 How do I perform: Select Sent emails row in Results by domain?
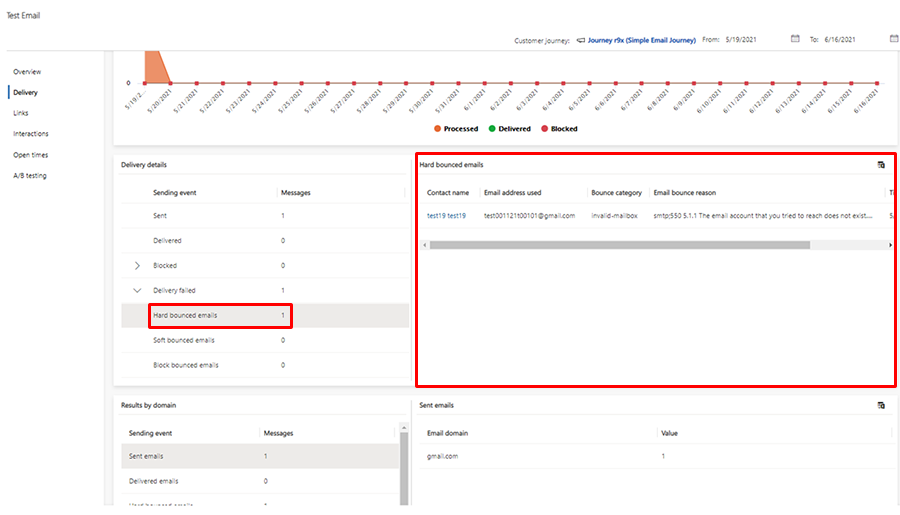pyautogui.click(x=260, y=456)
